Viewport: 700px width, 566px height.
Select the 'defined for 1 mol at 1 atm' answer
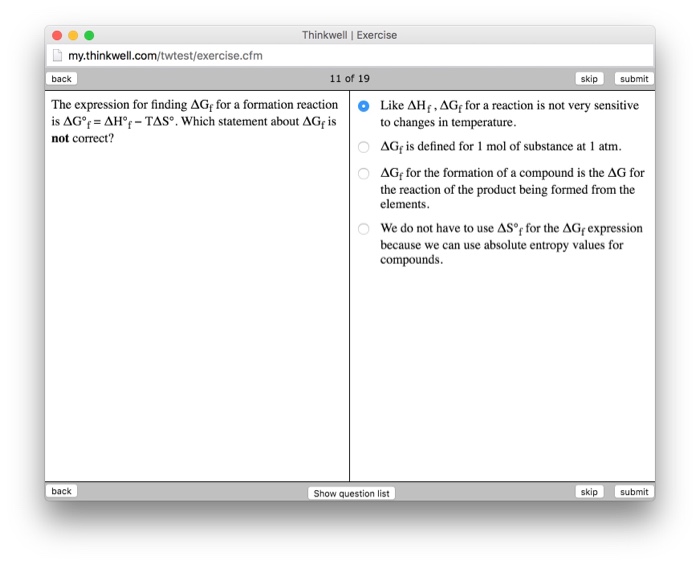click(363, 147)
